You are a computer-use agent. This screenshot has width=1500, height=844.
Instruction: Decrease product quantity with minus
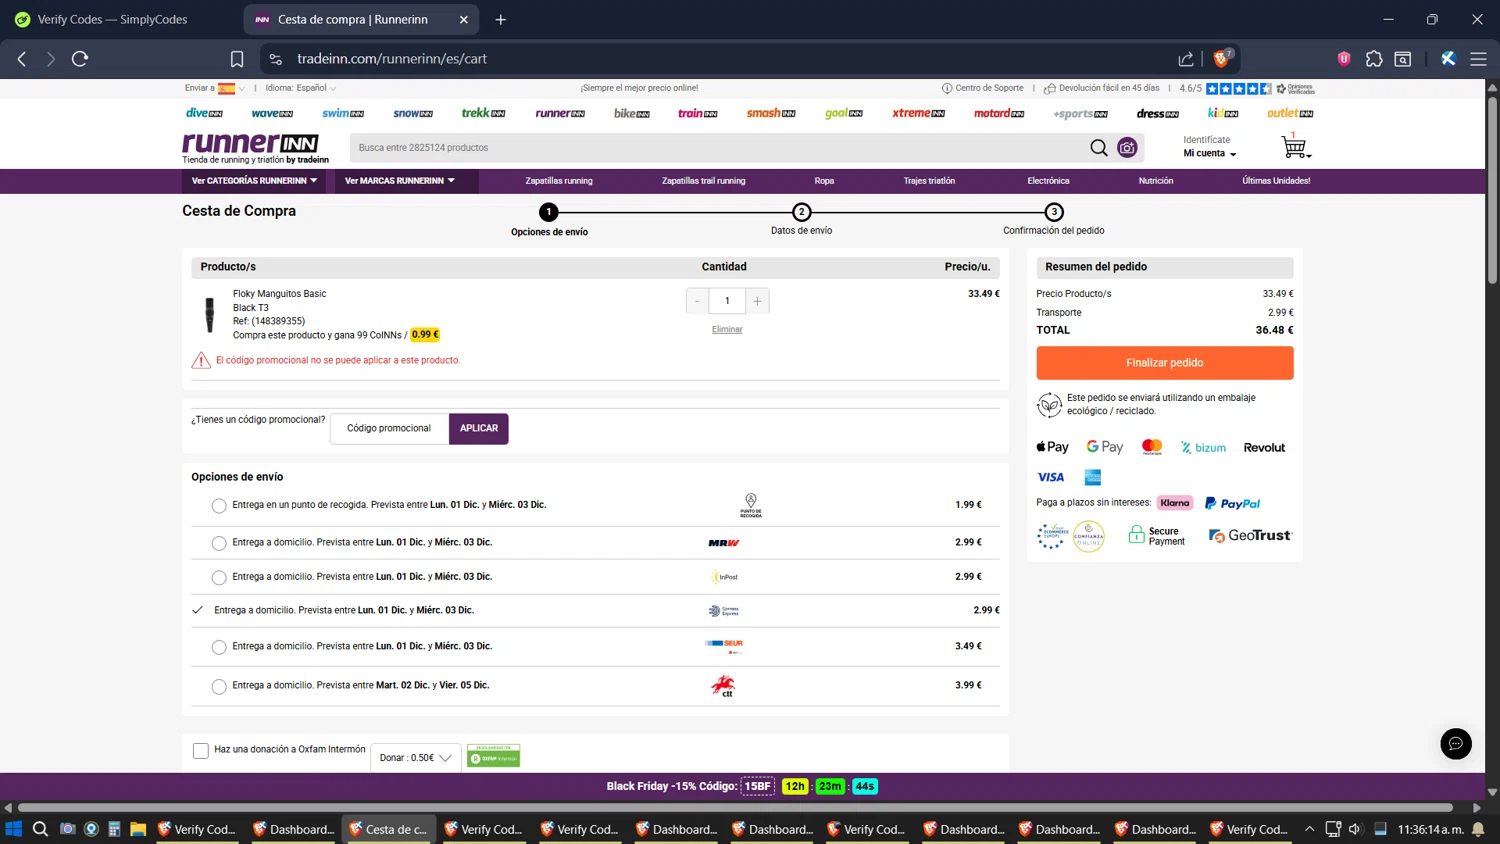pyautogui.click(x=697, y=301)
